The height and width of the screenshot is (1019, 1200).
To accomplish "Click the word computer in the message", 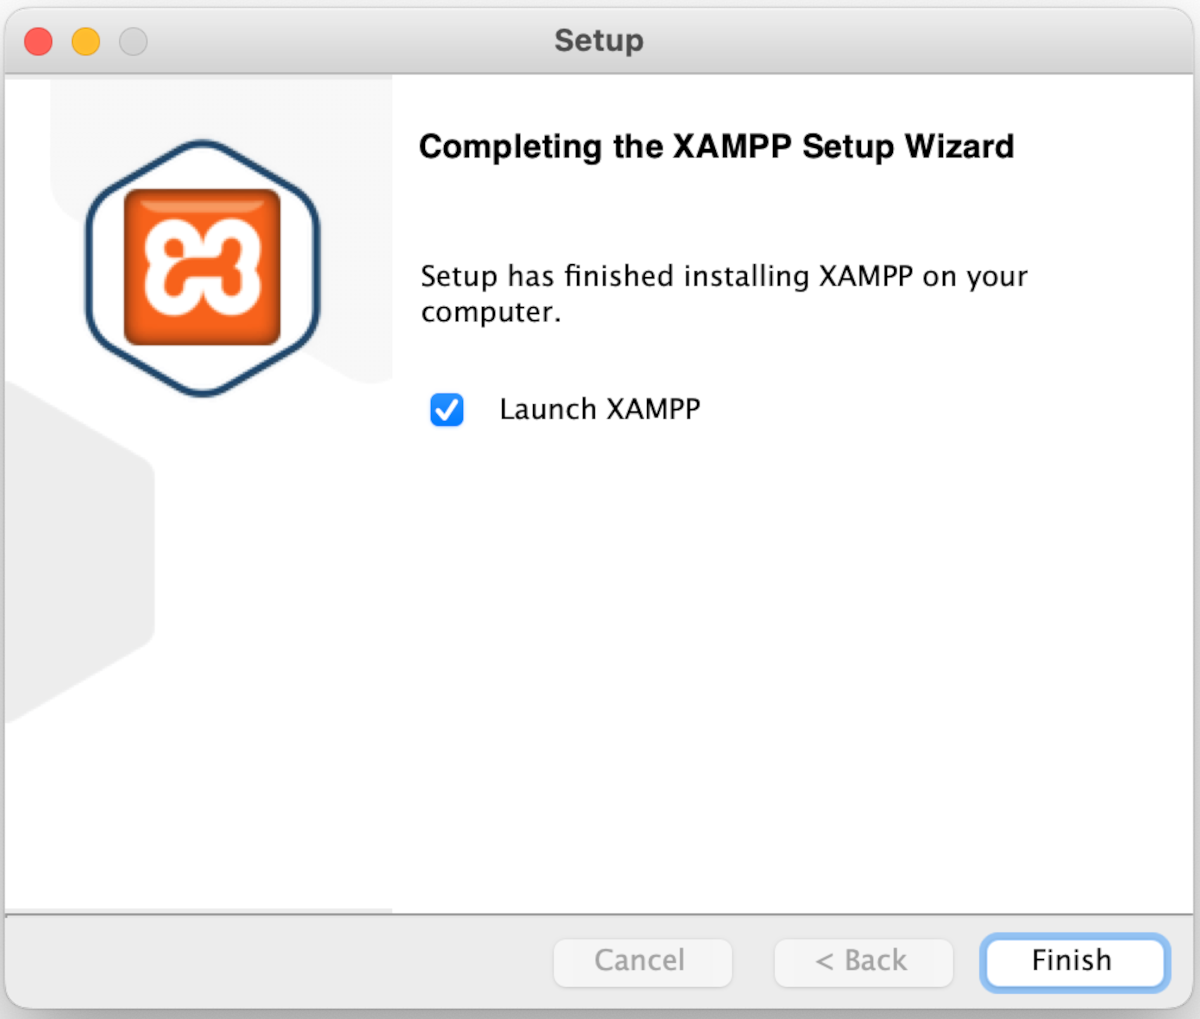I will pos(490,313).
